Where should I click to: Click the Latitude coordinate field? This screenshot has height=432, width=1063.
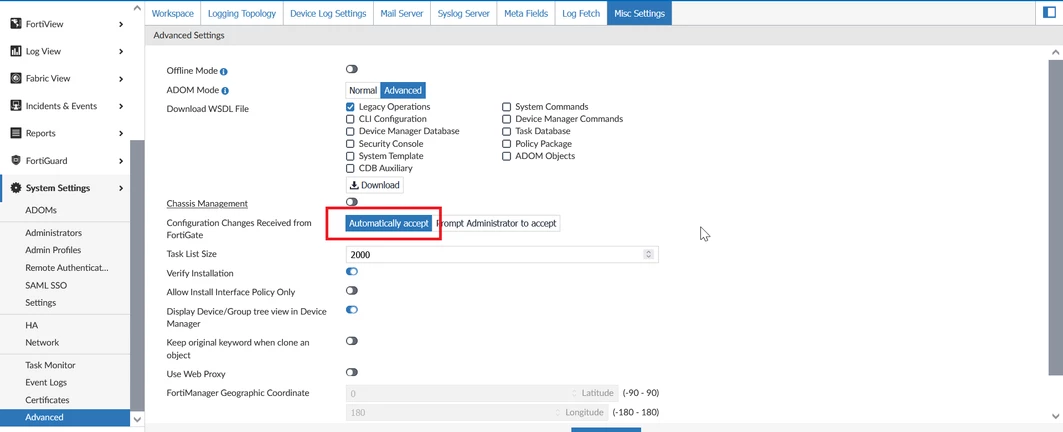click(481, 393)
